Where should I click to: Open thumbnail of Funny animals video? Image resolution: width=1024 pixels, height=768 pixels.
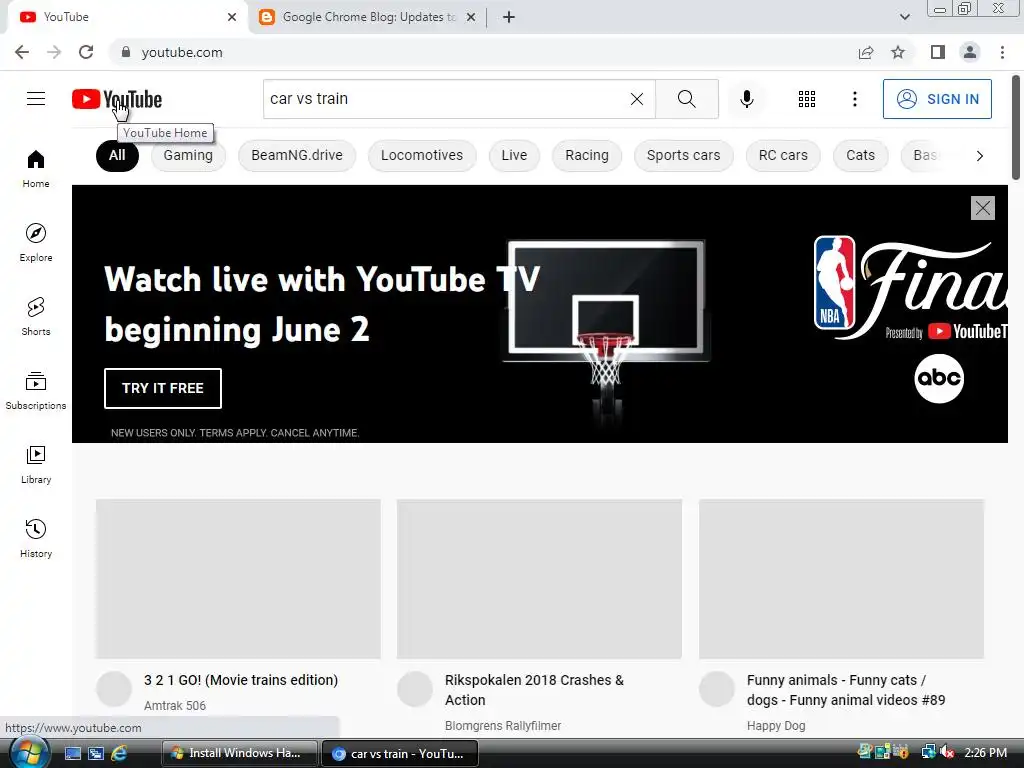pos(841,579)
